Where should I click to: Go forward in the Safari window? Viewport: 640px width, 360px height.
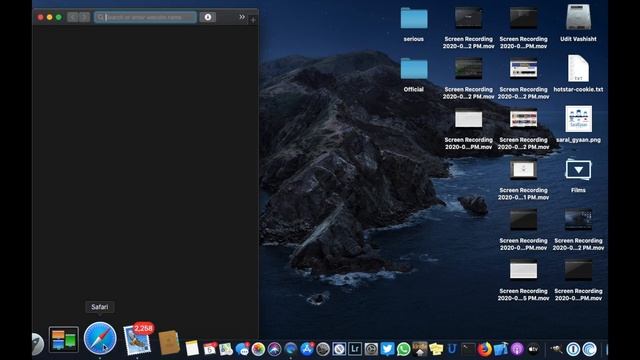tap(84, 17)
